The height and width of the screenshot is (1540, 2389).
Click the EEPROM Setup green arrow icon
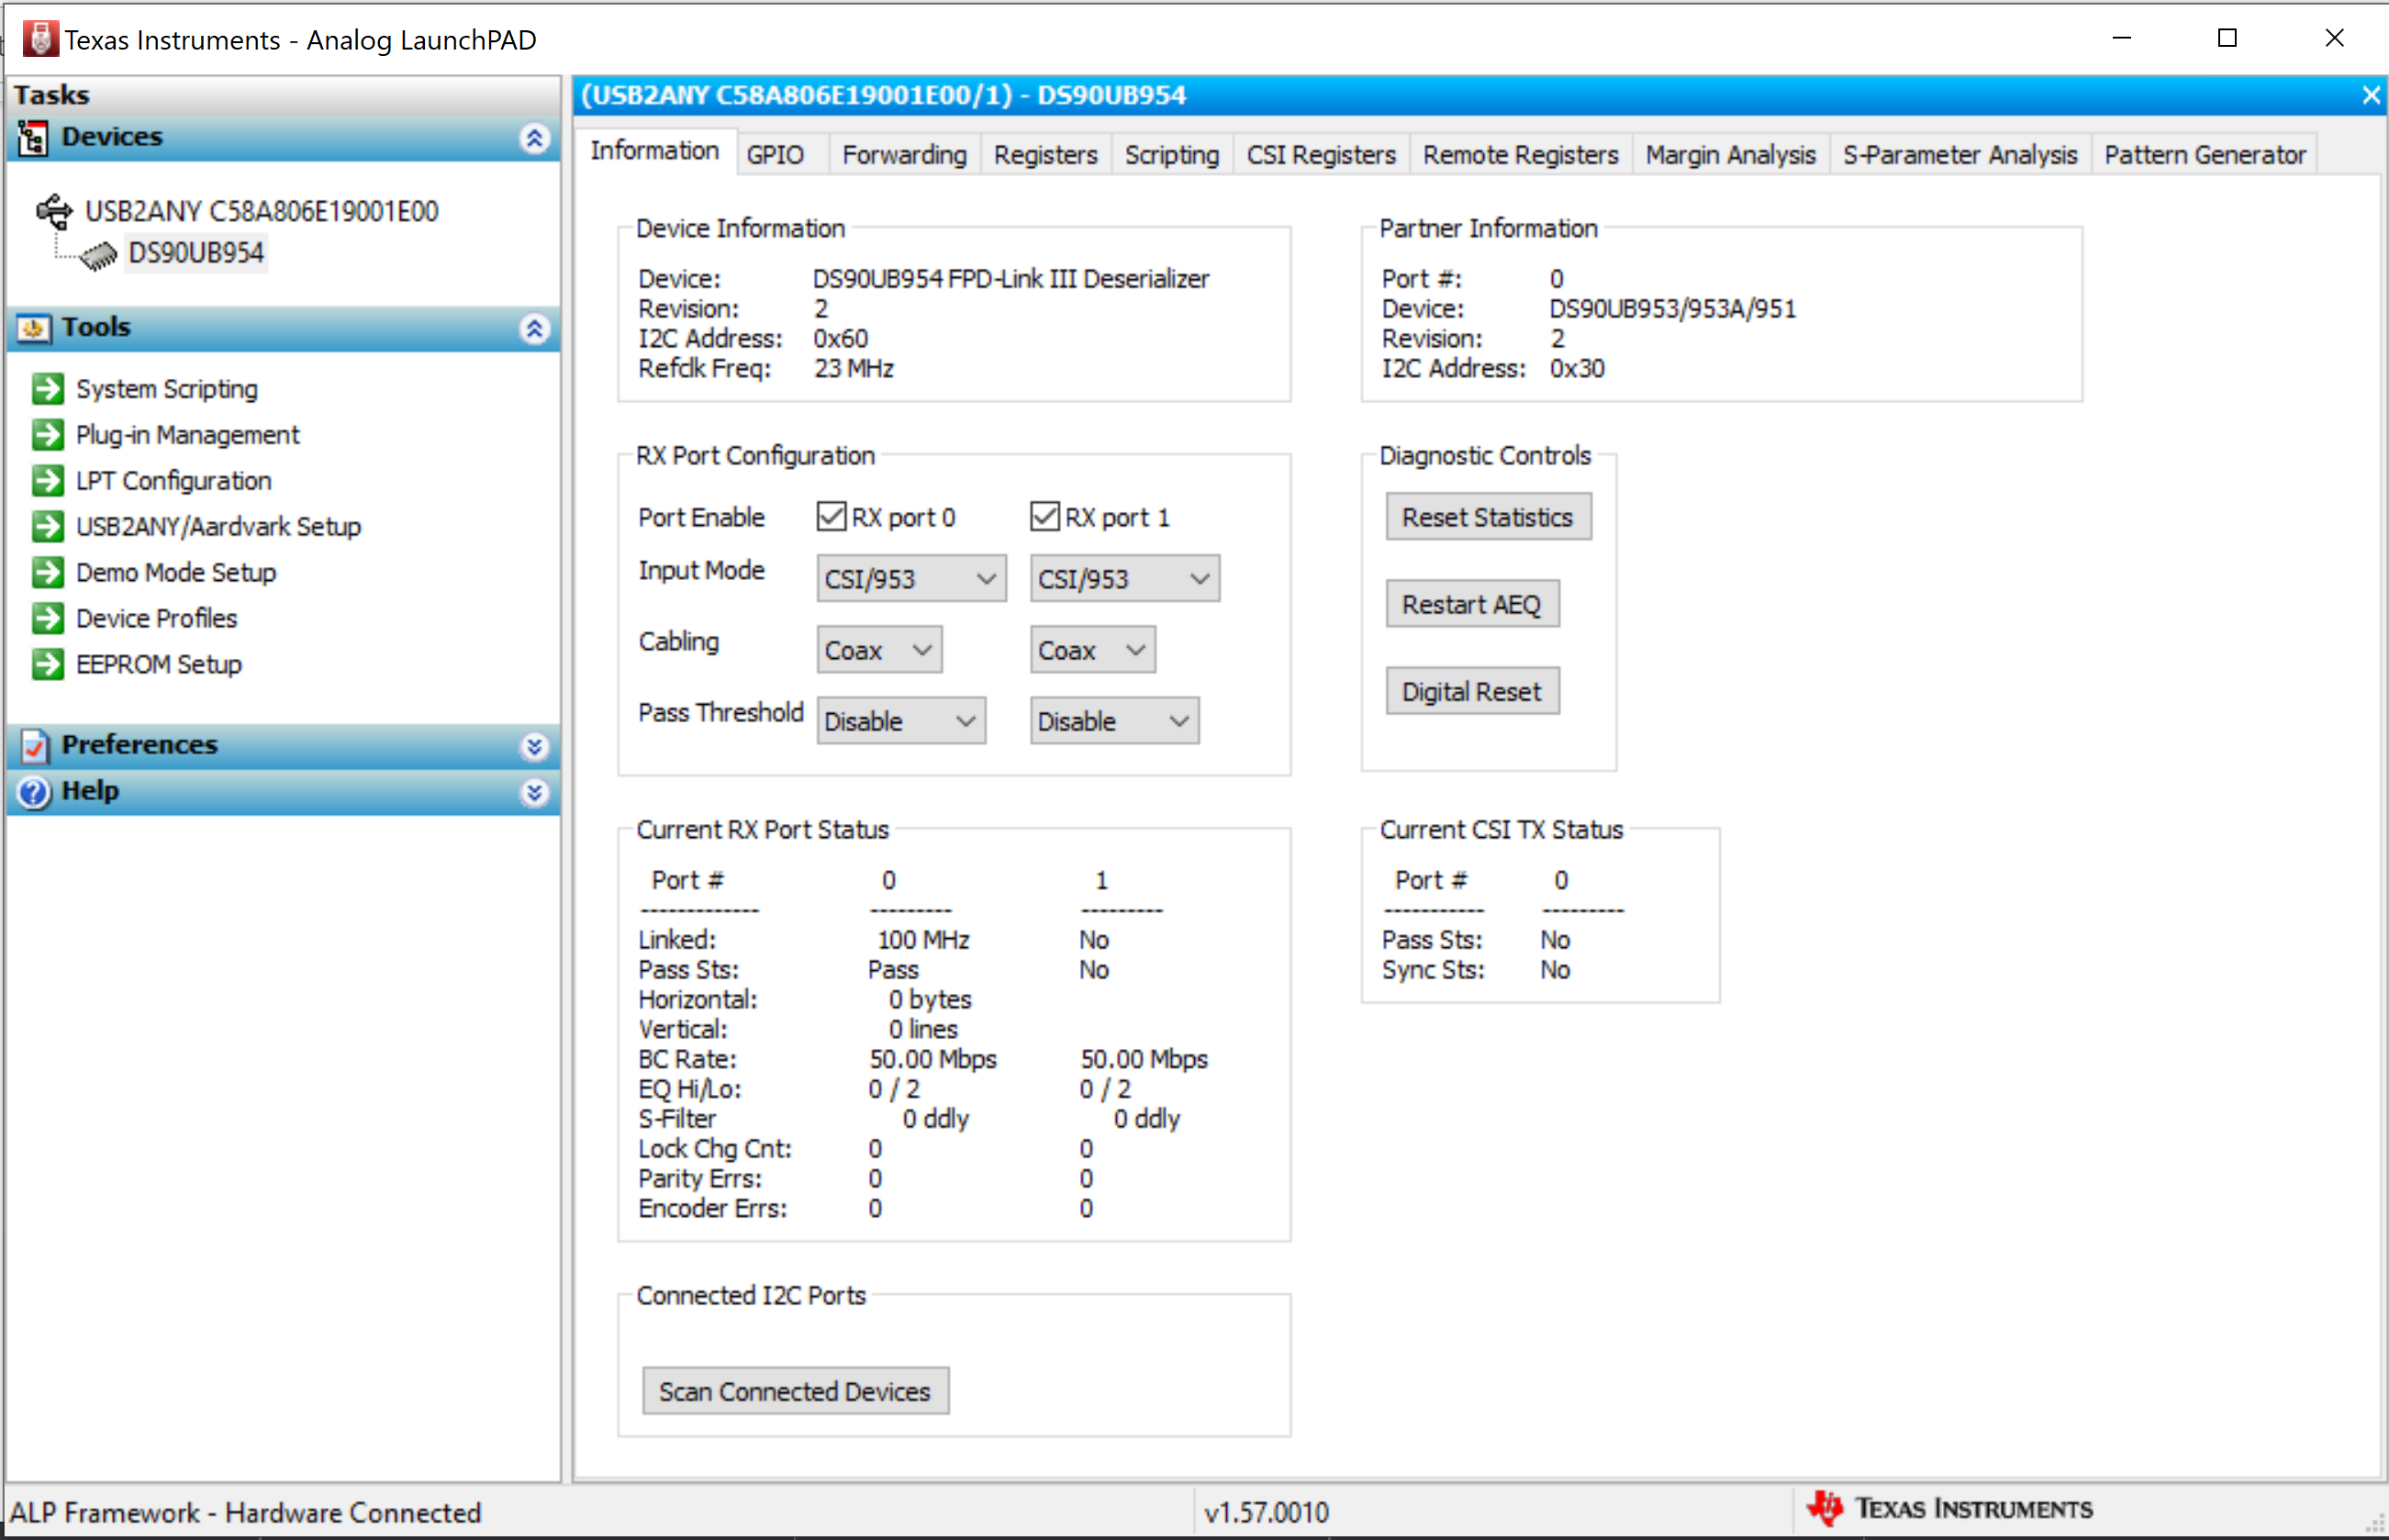pyautogui.click(x=47, y=664)
